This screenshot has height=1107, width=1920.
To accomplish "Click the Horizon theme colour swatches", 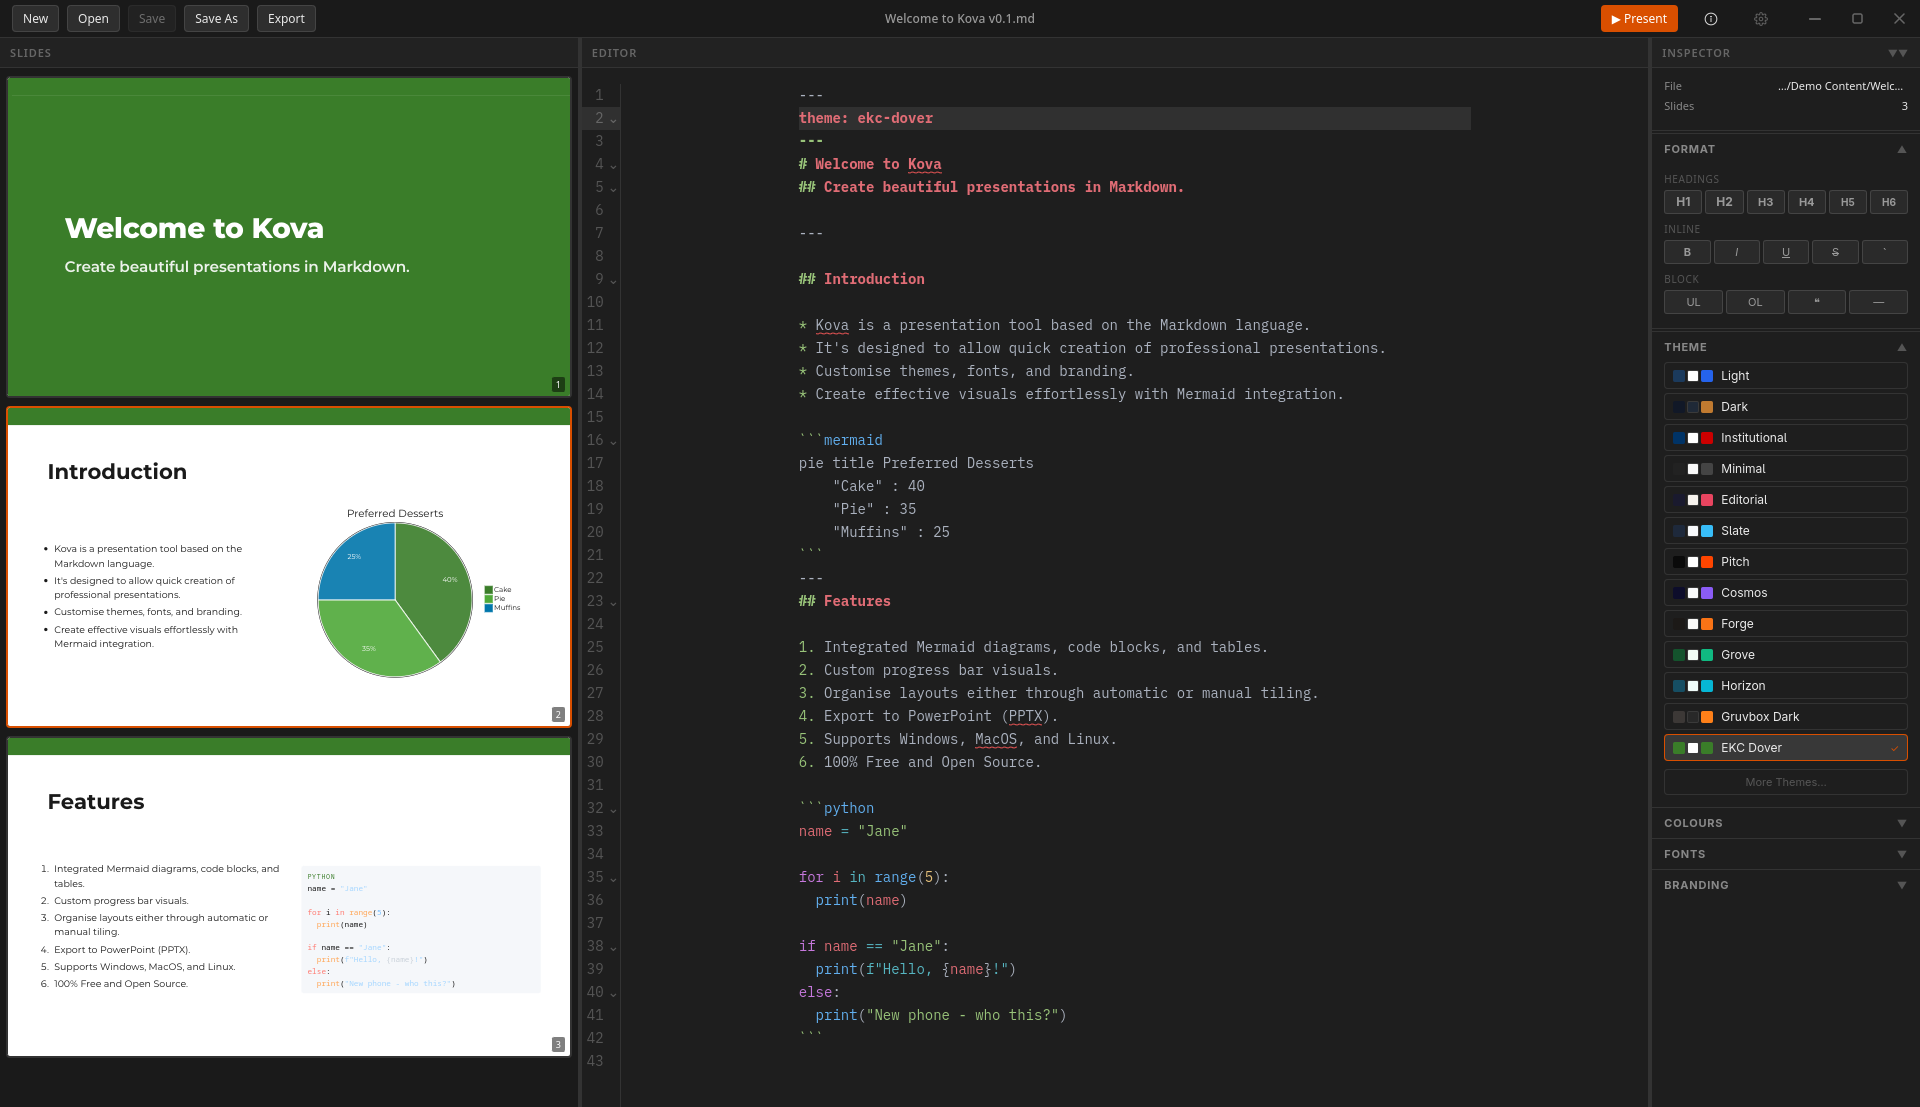I will [x=1693, y=686].
